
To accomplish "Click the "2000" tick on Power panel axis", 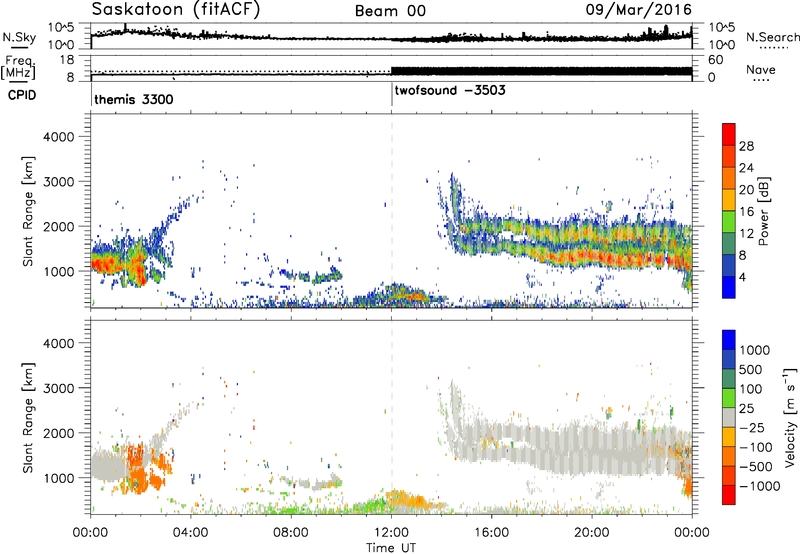I will [x=58, y=226].
